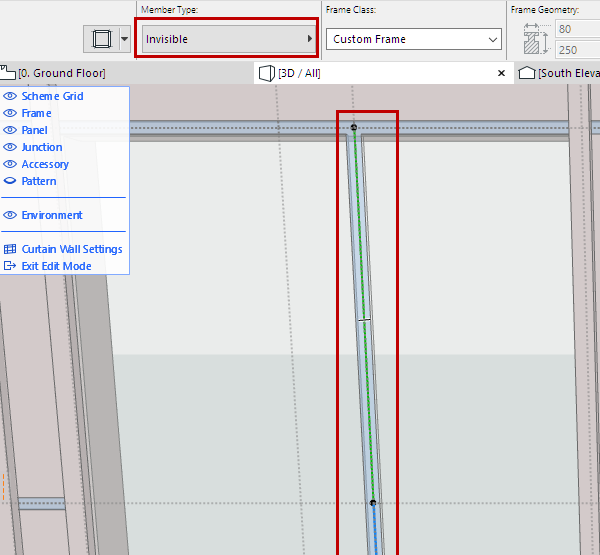Expand the Frame Class Custom Frame dropdown
This screenshot has height=555, width=600.
pyautogui.click(x=414, y=39)
